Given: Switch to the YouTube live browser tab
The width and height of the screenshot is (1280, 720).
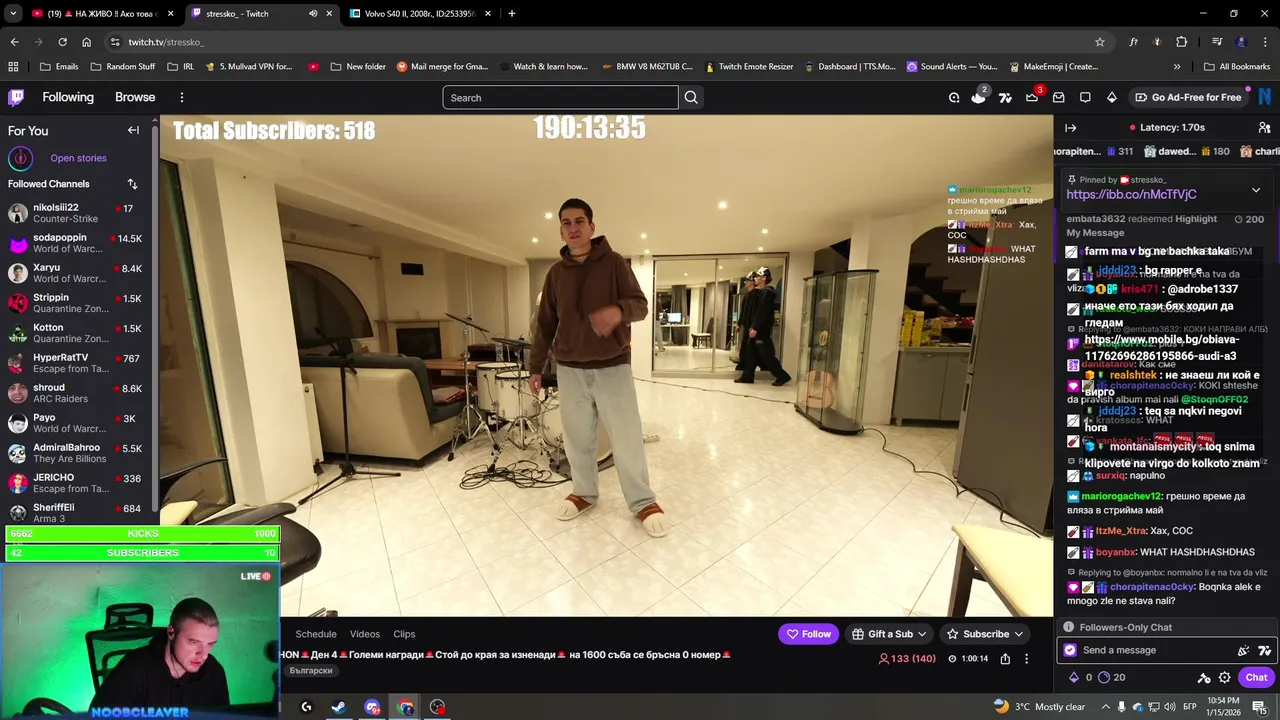Looking at the screenshot, I should click(x=103, y=14).
